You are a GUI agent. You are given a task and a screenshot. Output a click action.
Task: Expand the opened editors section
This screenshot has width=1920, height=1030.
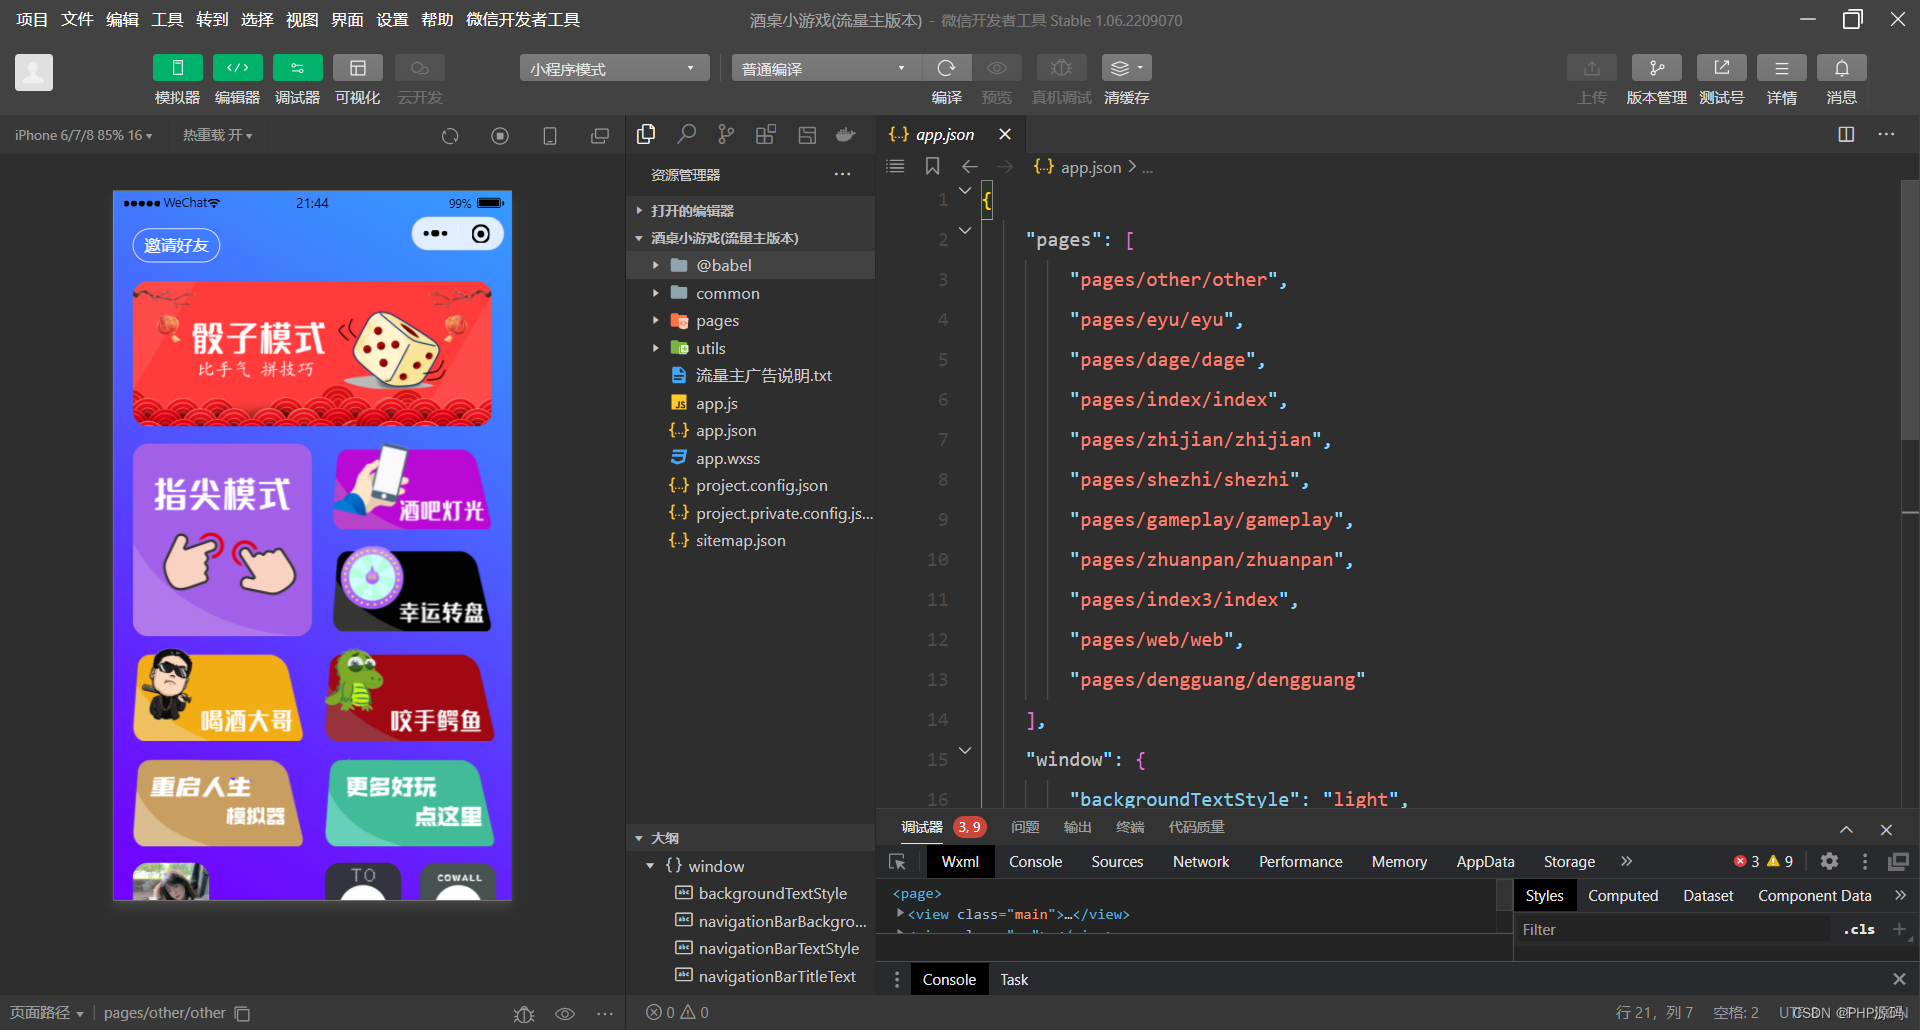pyautogui.click(x=750, y=210)
